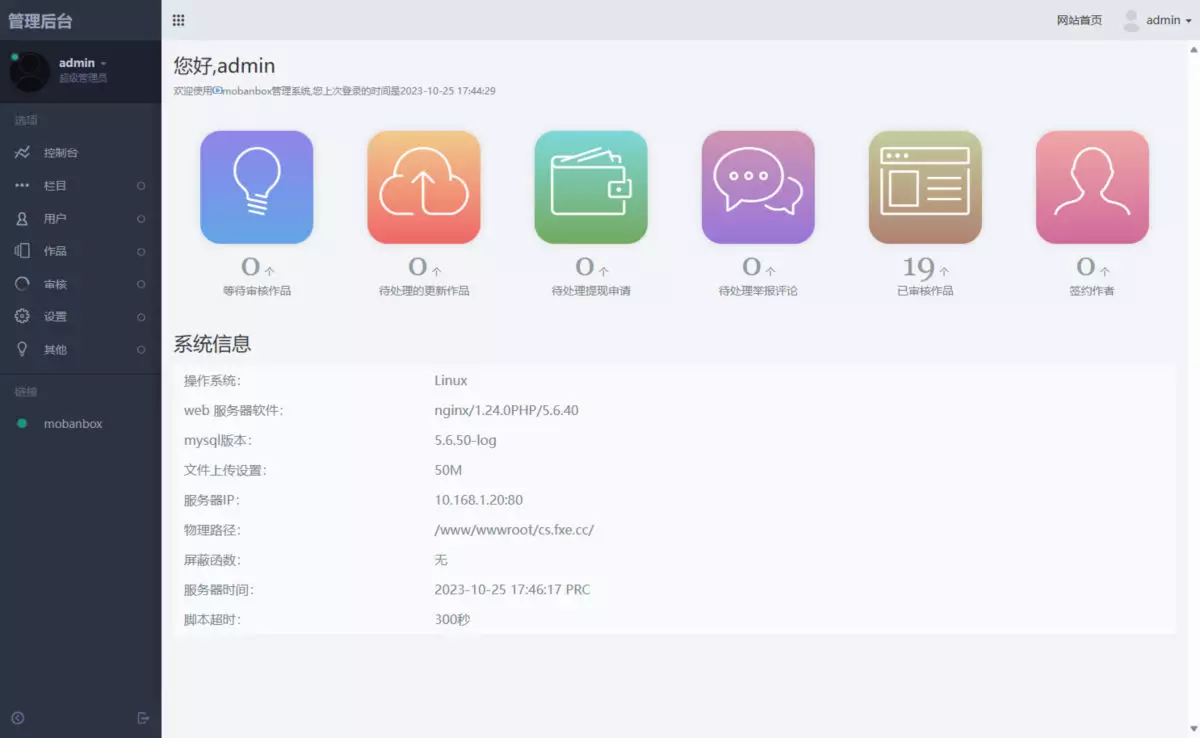Click the 控制台 chart icon

tap(22, 153)
